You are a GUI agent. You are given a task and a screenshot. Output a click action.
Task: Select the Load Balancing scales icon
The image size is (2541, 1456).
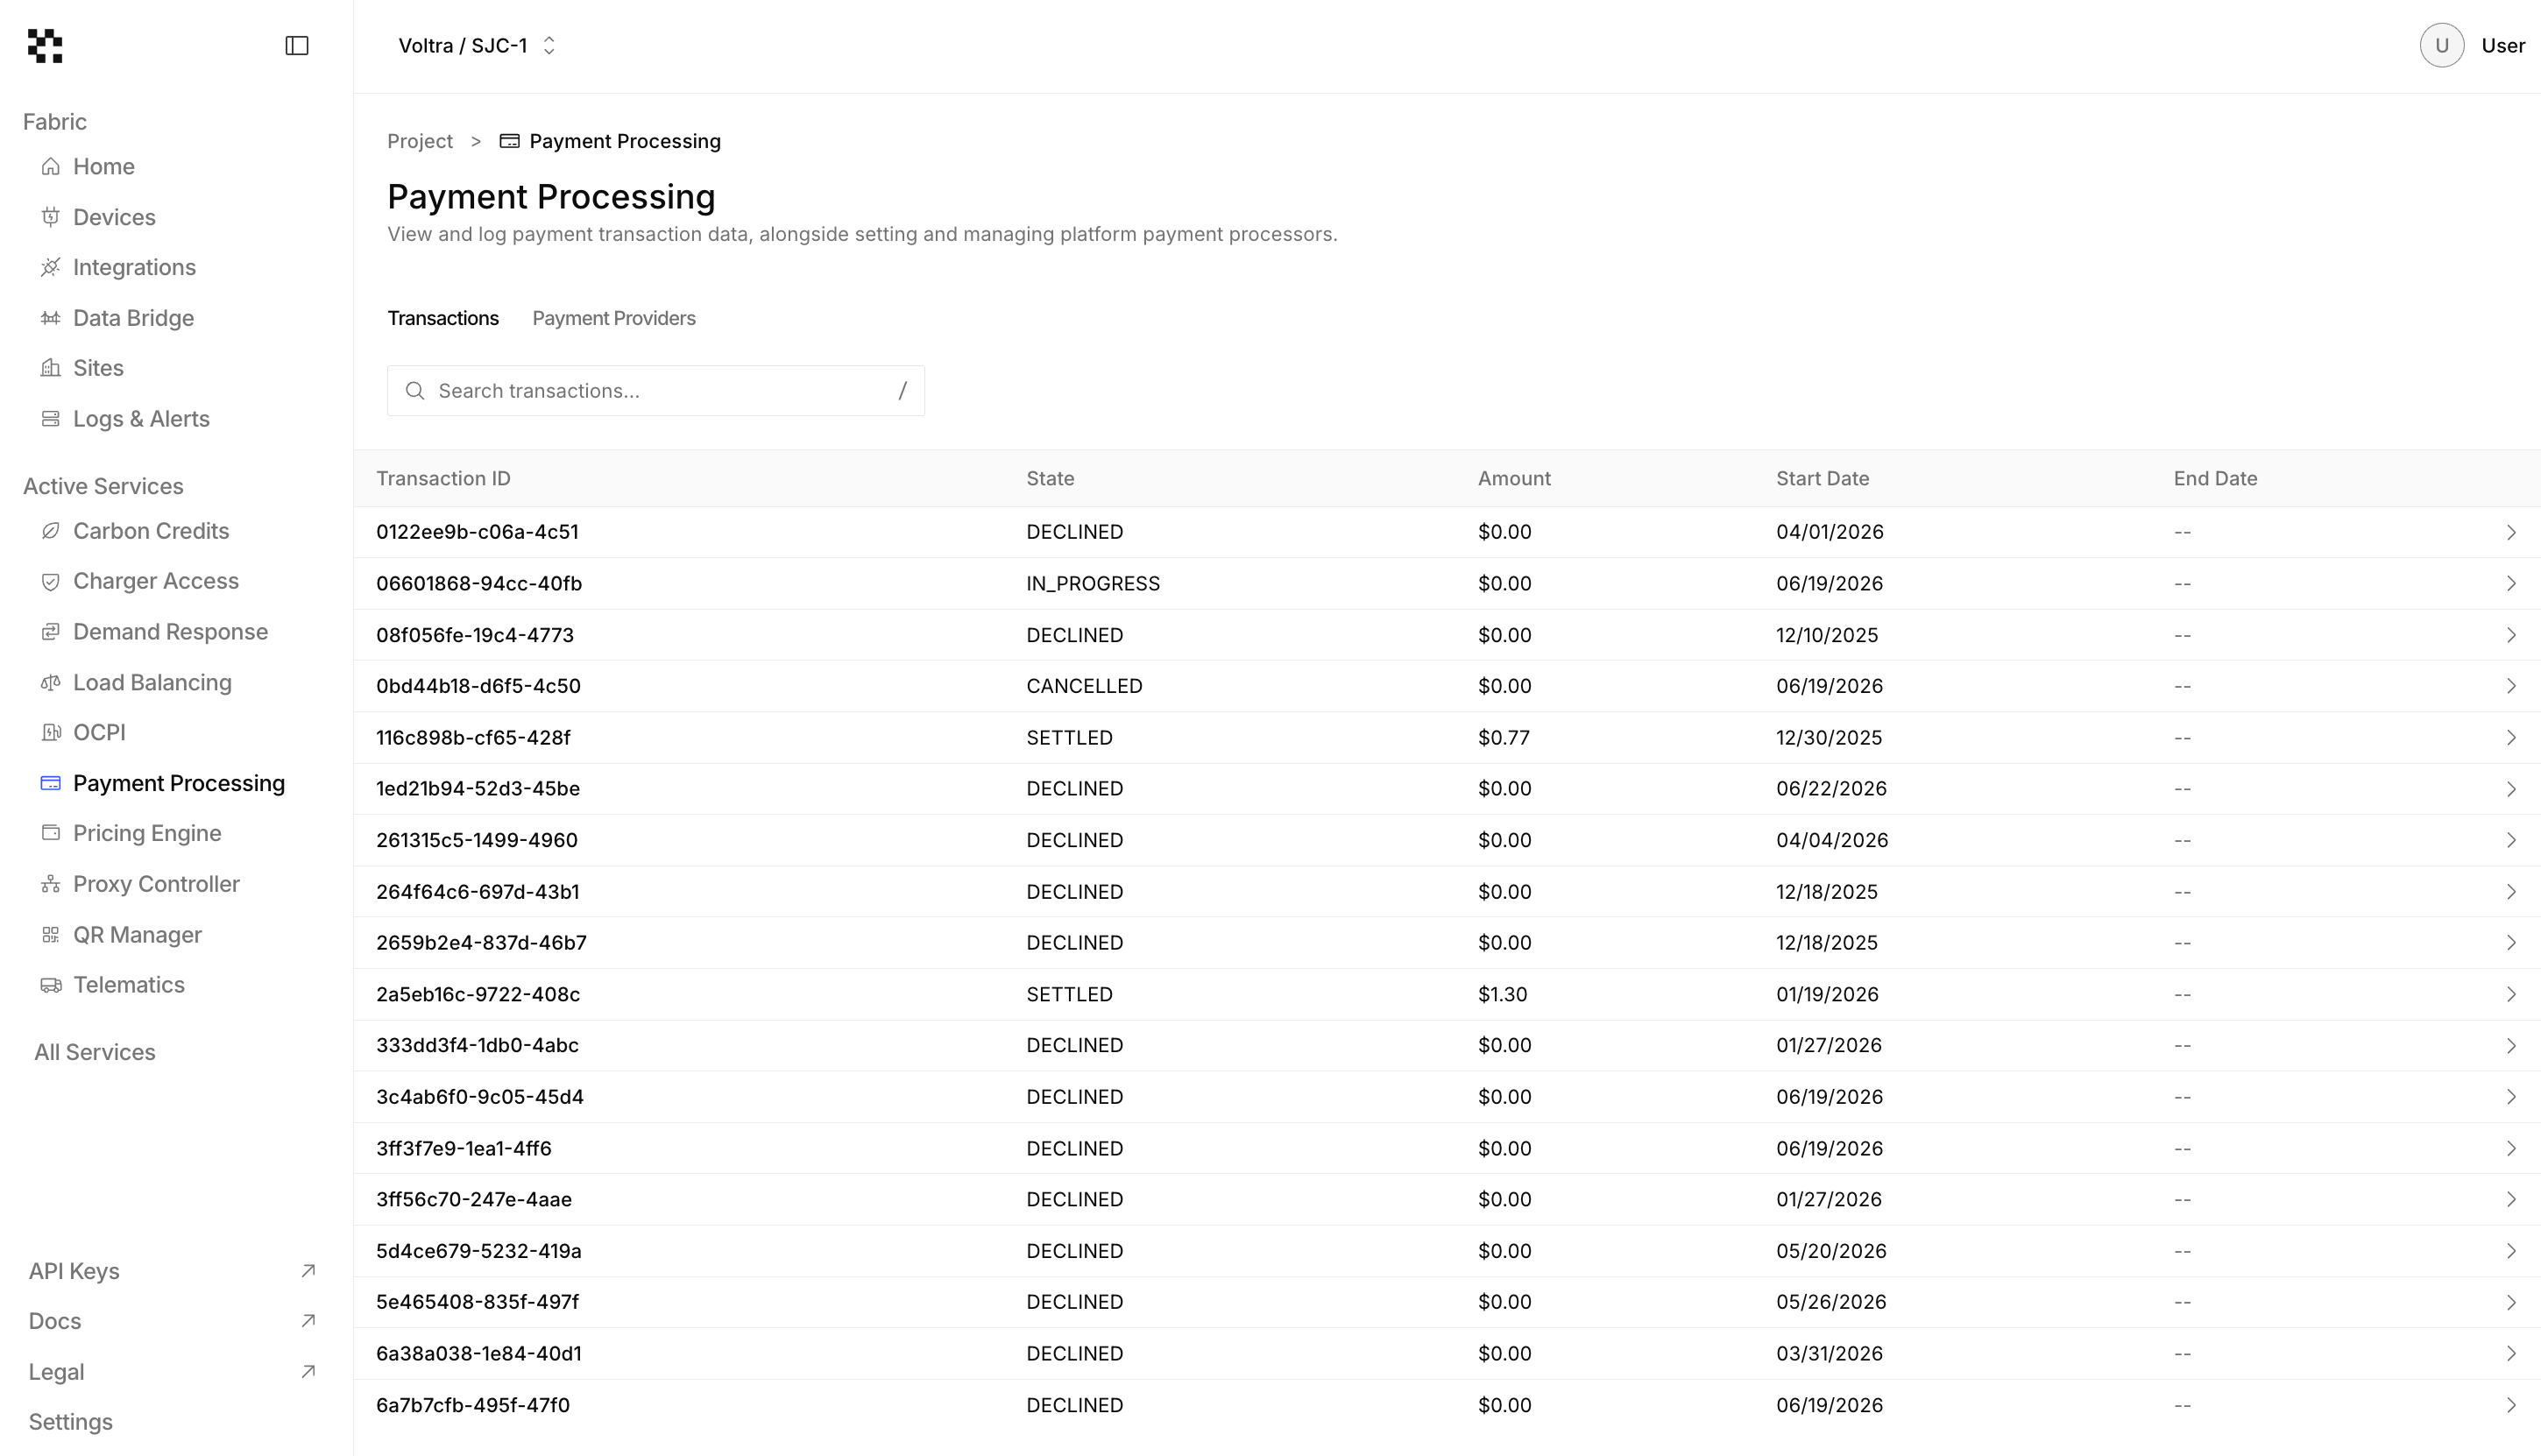[51, 682]
